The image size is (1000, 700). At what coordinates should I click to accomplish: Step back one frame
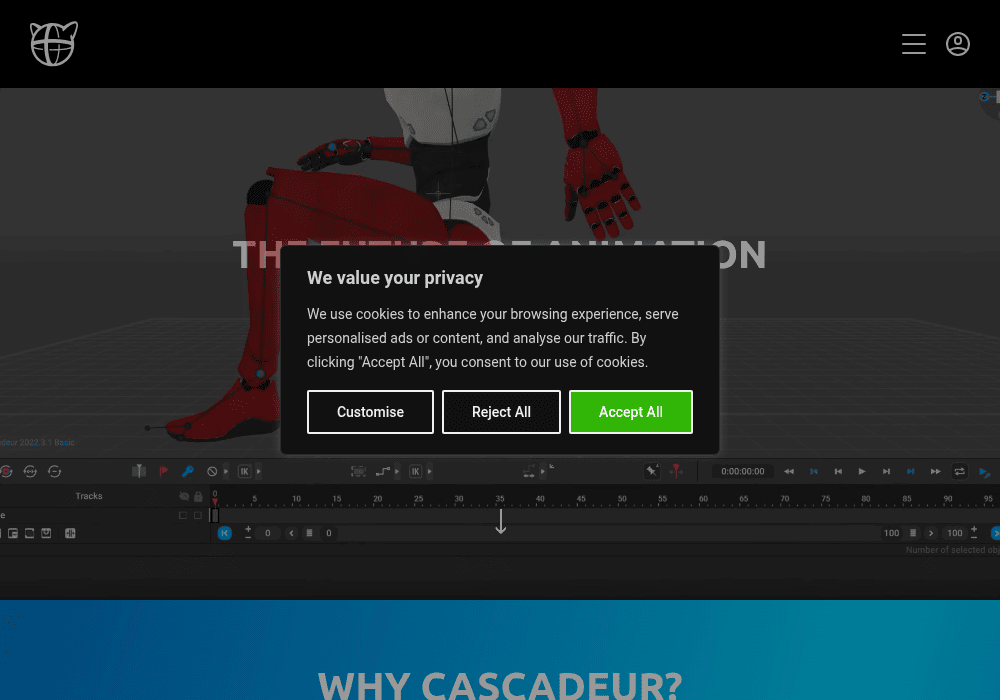[x=838, y=472]
